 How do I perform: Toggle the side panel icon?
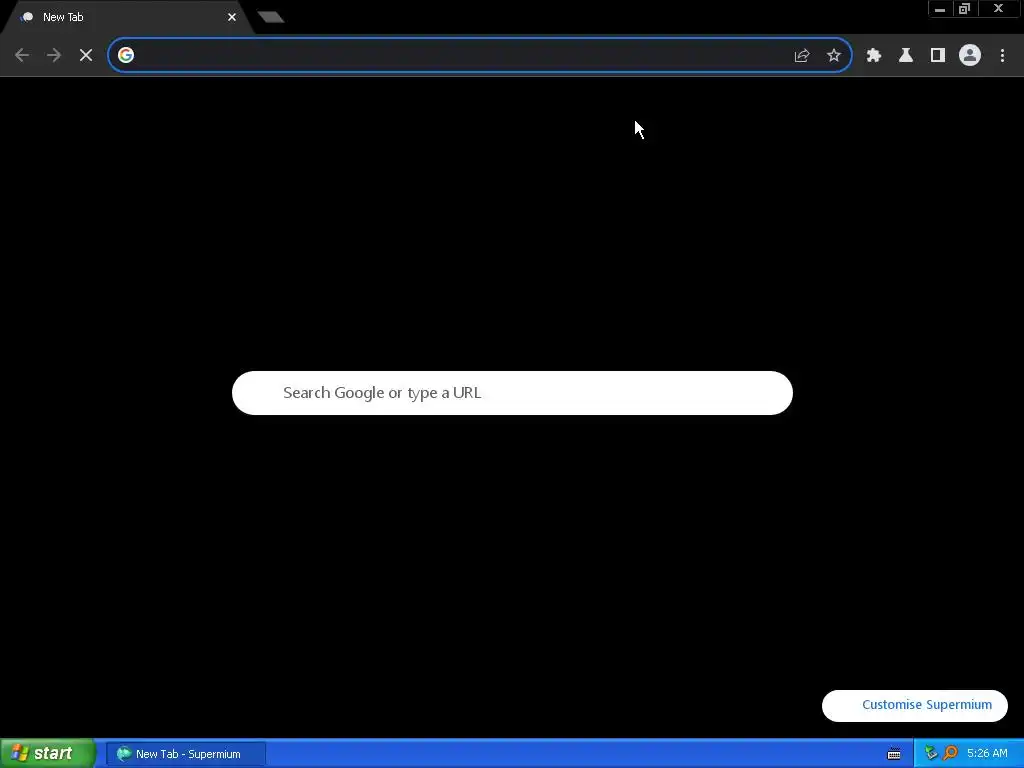point(938,56)
